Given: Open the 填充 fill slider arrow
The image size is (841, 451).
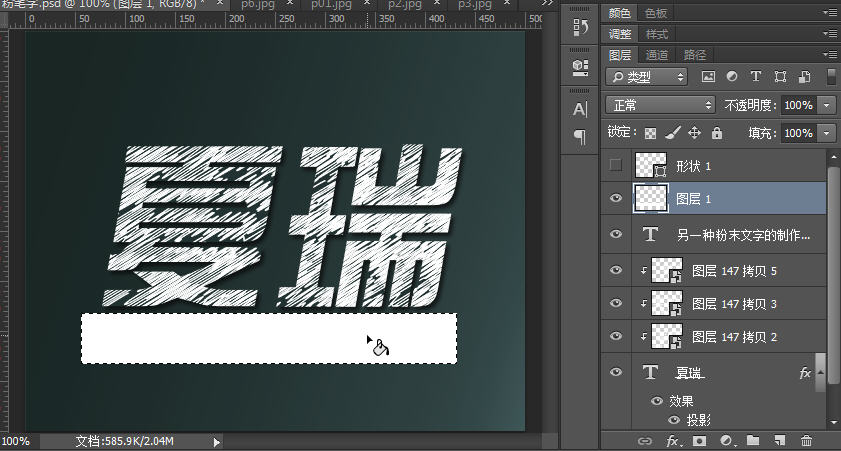Looking at the screenshot, I should 827,132.
